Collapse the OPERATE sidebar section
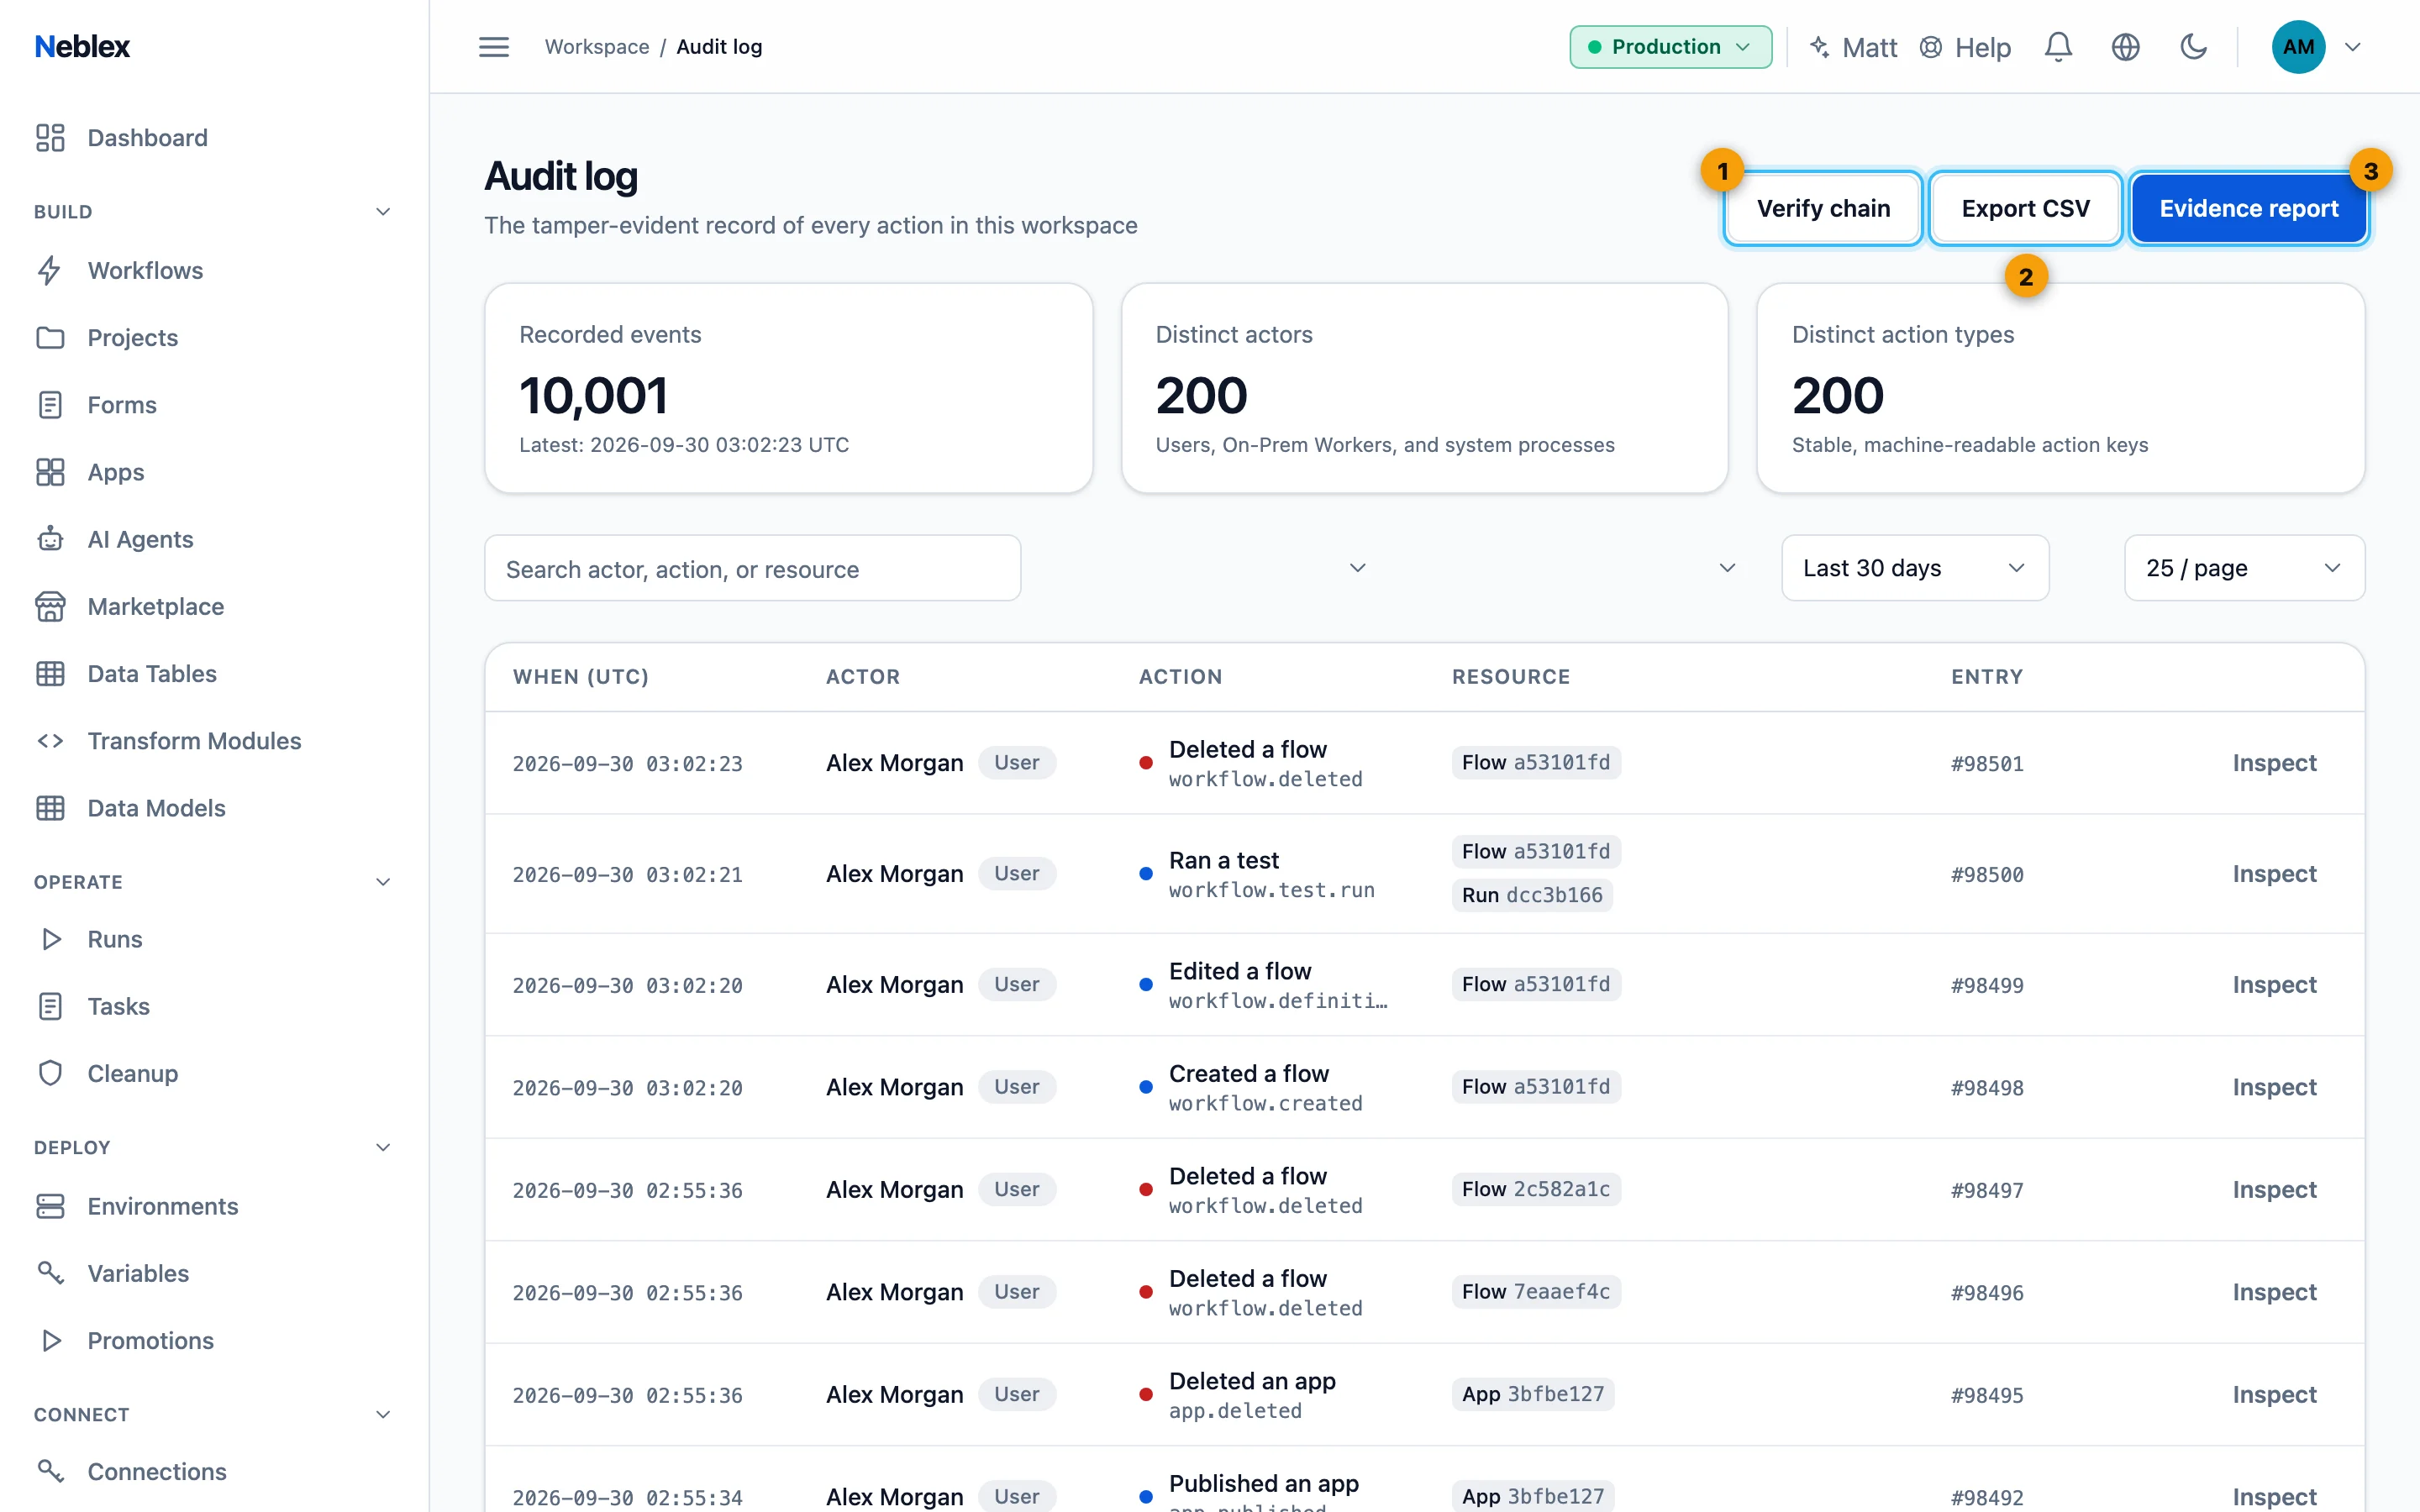2420x1512 pixels. point(382,882)
